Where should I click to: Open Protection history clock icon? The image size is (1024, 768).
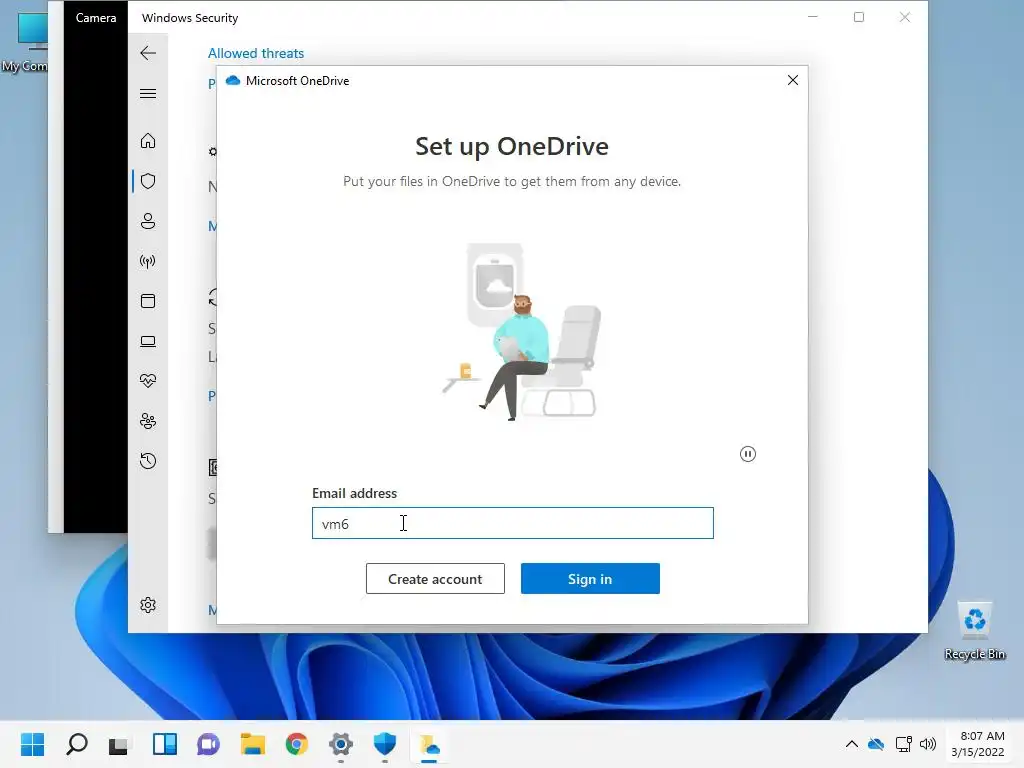pyautogui.click(x=148, y=461)
